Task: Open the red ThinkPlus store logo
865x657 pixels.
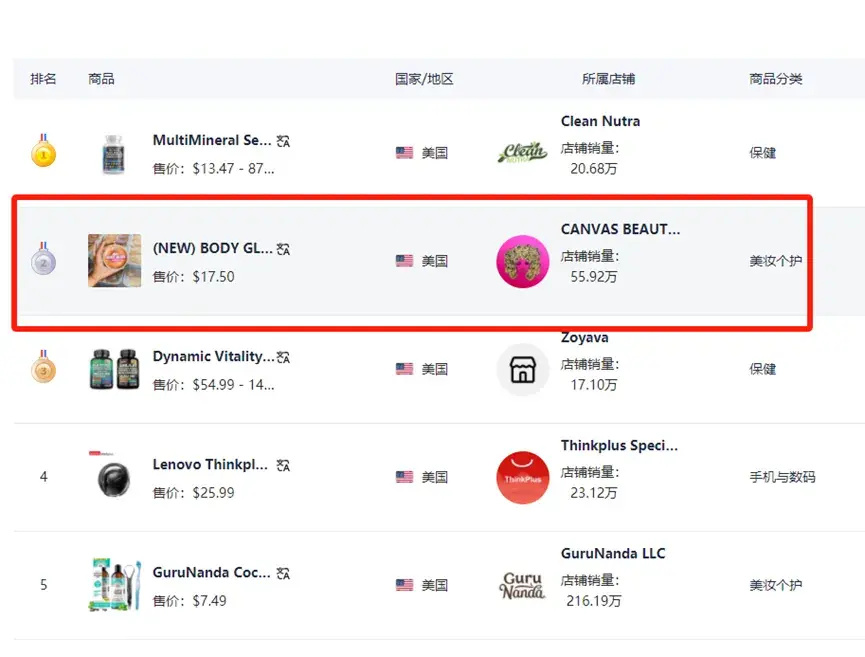Action: point(522,477)
